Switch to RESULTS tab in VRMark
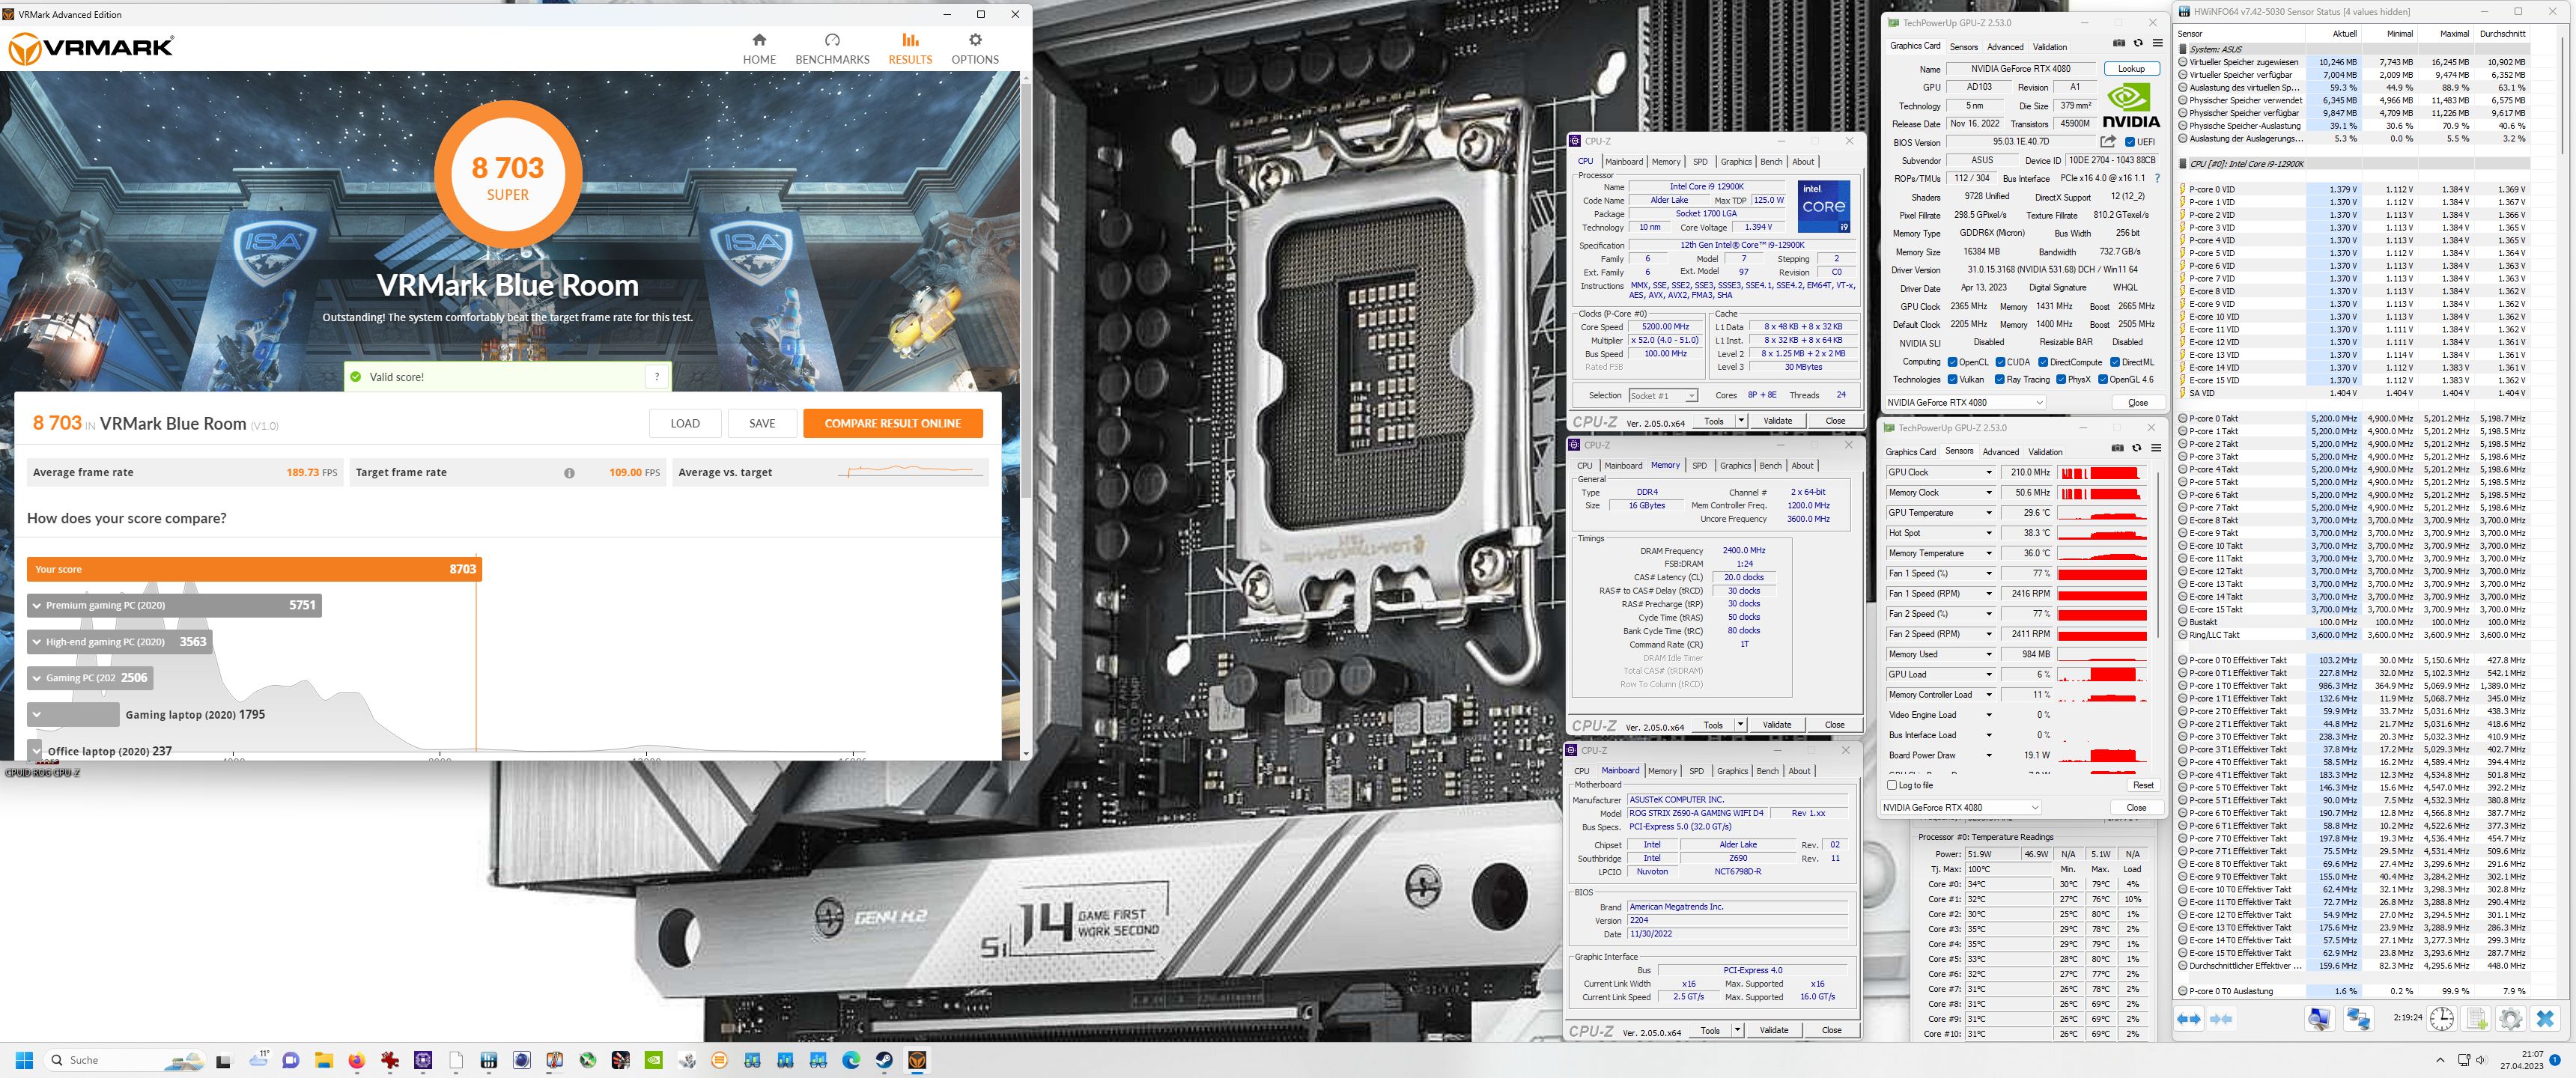 910,48
